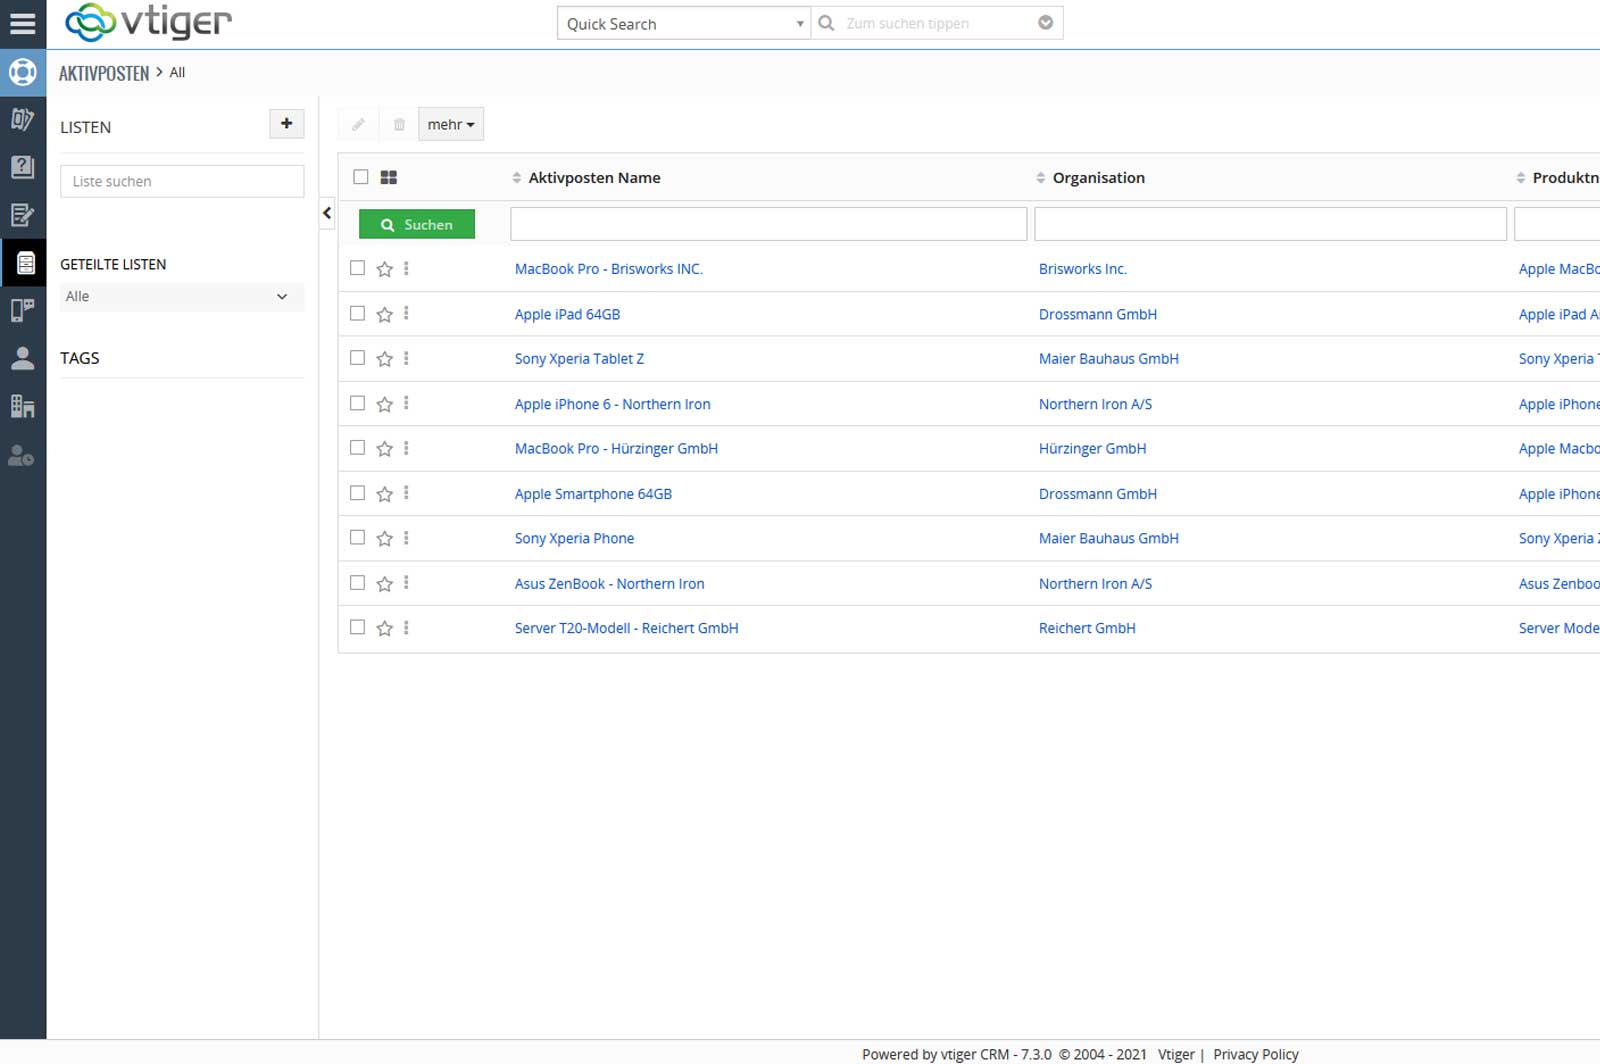Sort by Aktivposten Name column
The height and width of the screenshot is (1064, 1600).
coord(594,178)
